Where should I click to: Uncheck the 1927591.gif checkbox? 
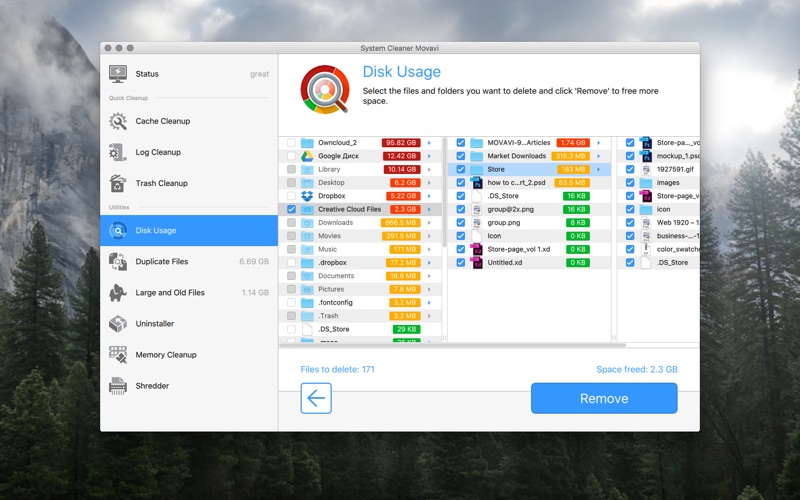pyautogui.click(x=630, y=169)
